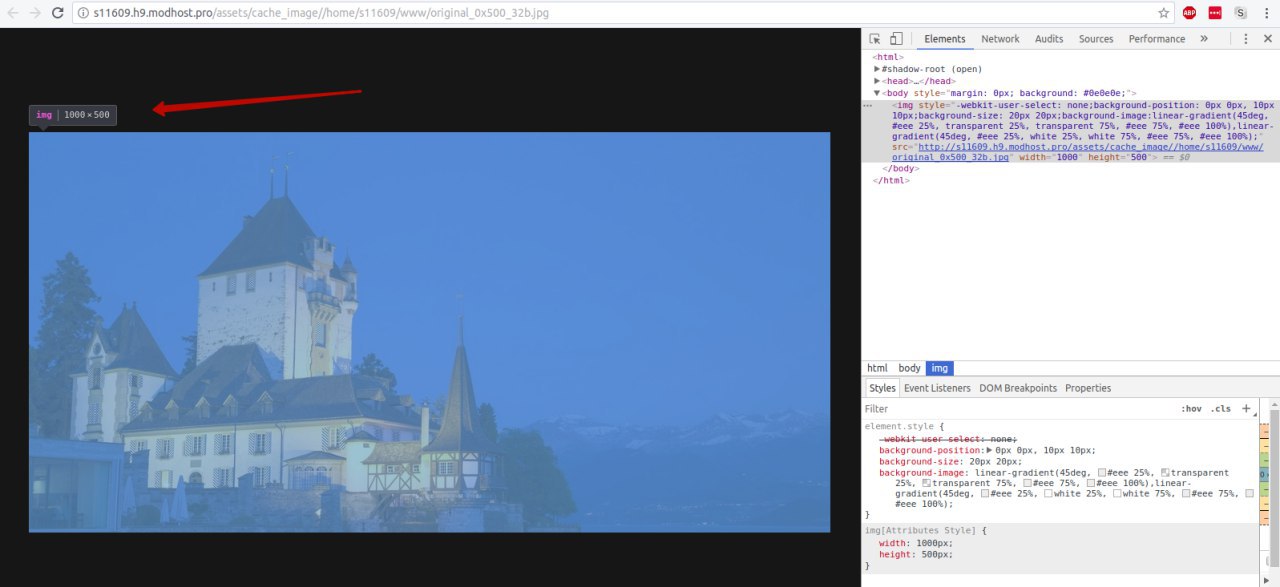Switch to the Network tab
The image size is (1280, 587).
coord(1000,39)
